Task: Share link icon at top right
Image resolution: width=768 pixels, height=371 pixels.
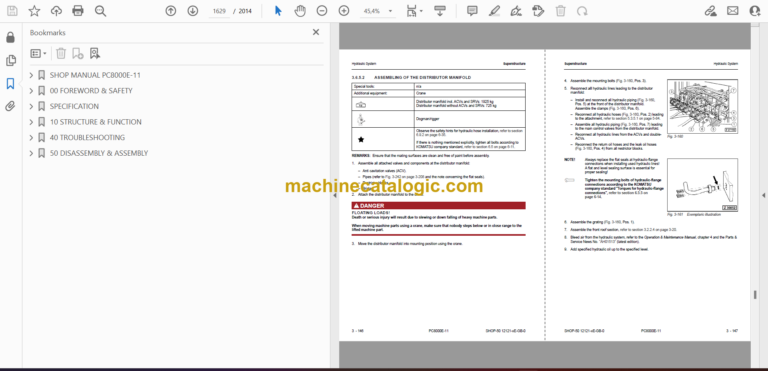Action: coord(710,11)
